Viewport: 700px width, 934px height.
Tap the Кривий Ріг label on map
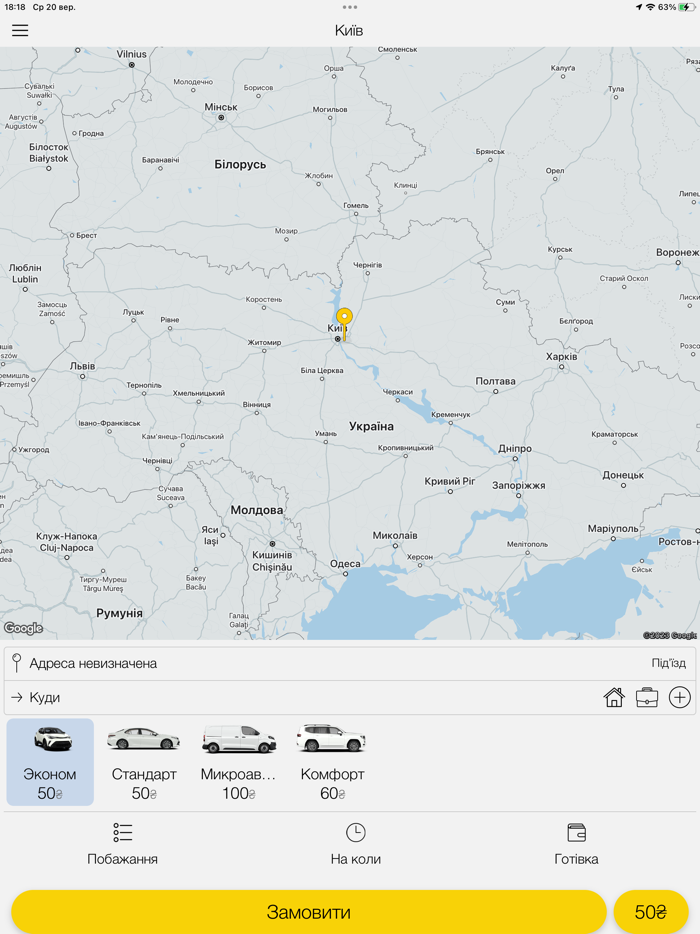tap(450, 481)
